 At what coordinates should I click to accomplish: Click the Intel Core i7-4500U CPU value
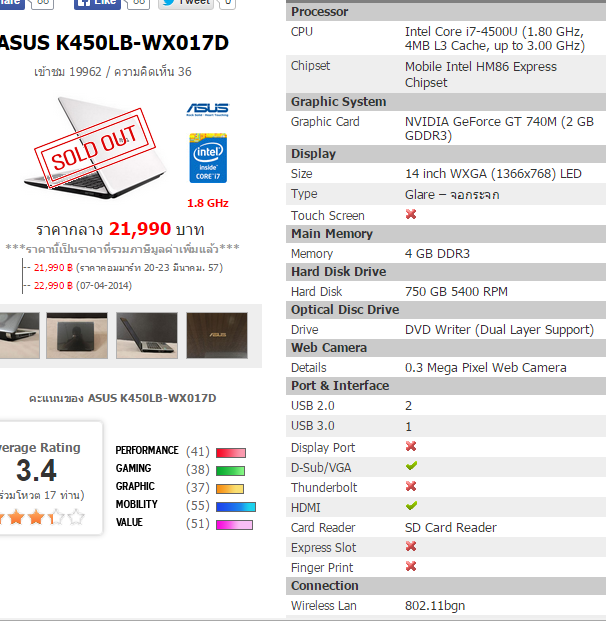pyautogui.click(x=495, y=39)
